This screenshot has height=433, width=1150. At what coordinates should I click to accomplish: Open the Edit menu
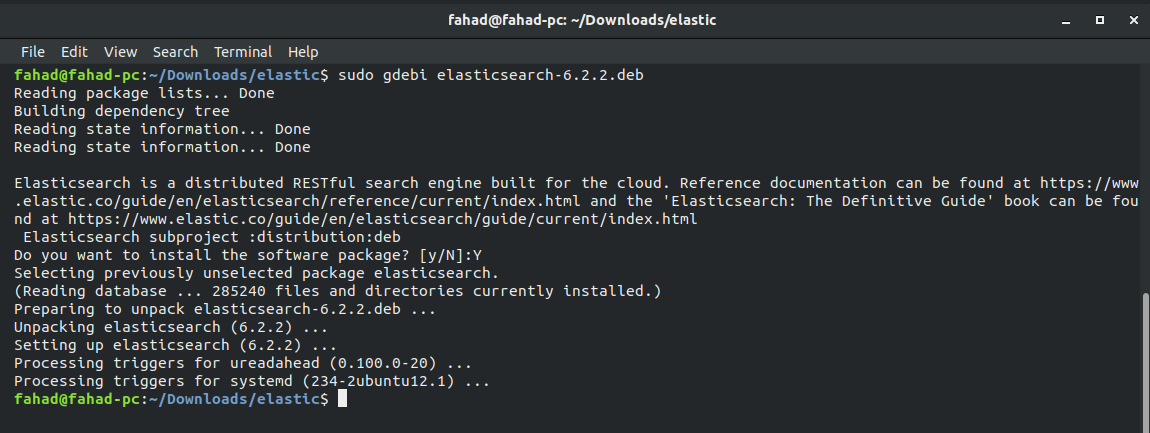click(x=74, y=52)
